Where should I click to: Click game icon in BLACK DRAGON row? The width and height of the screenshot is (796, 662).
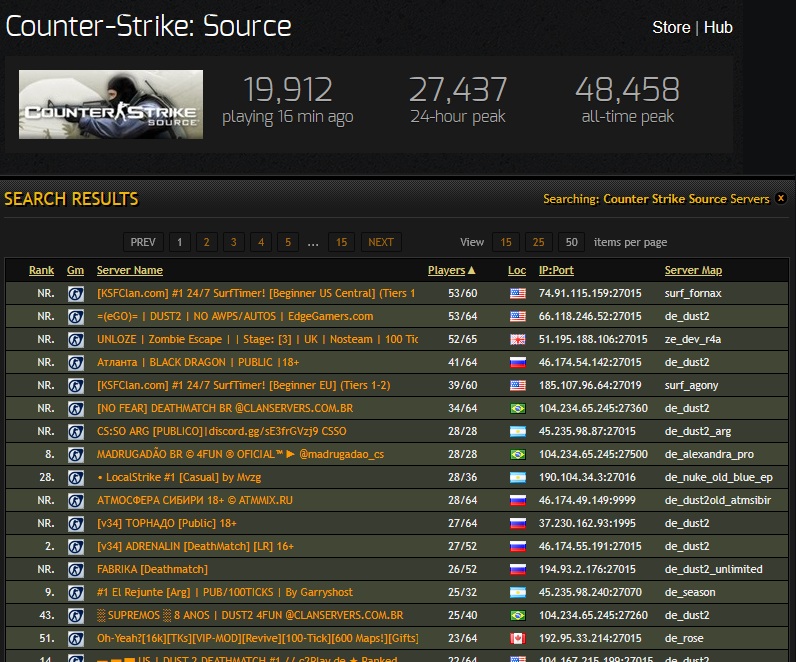pos(76,362)
